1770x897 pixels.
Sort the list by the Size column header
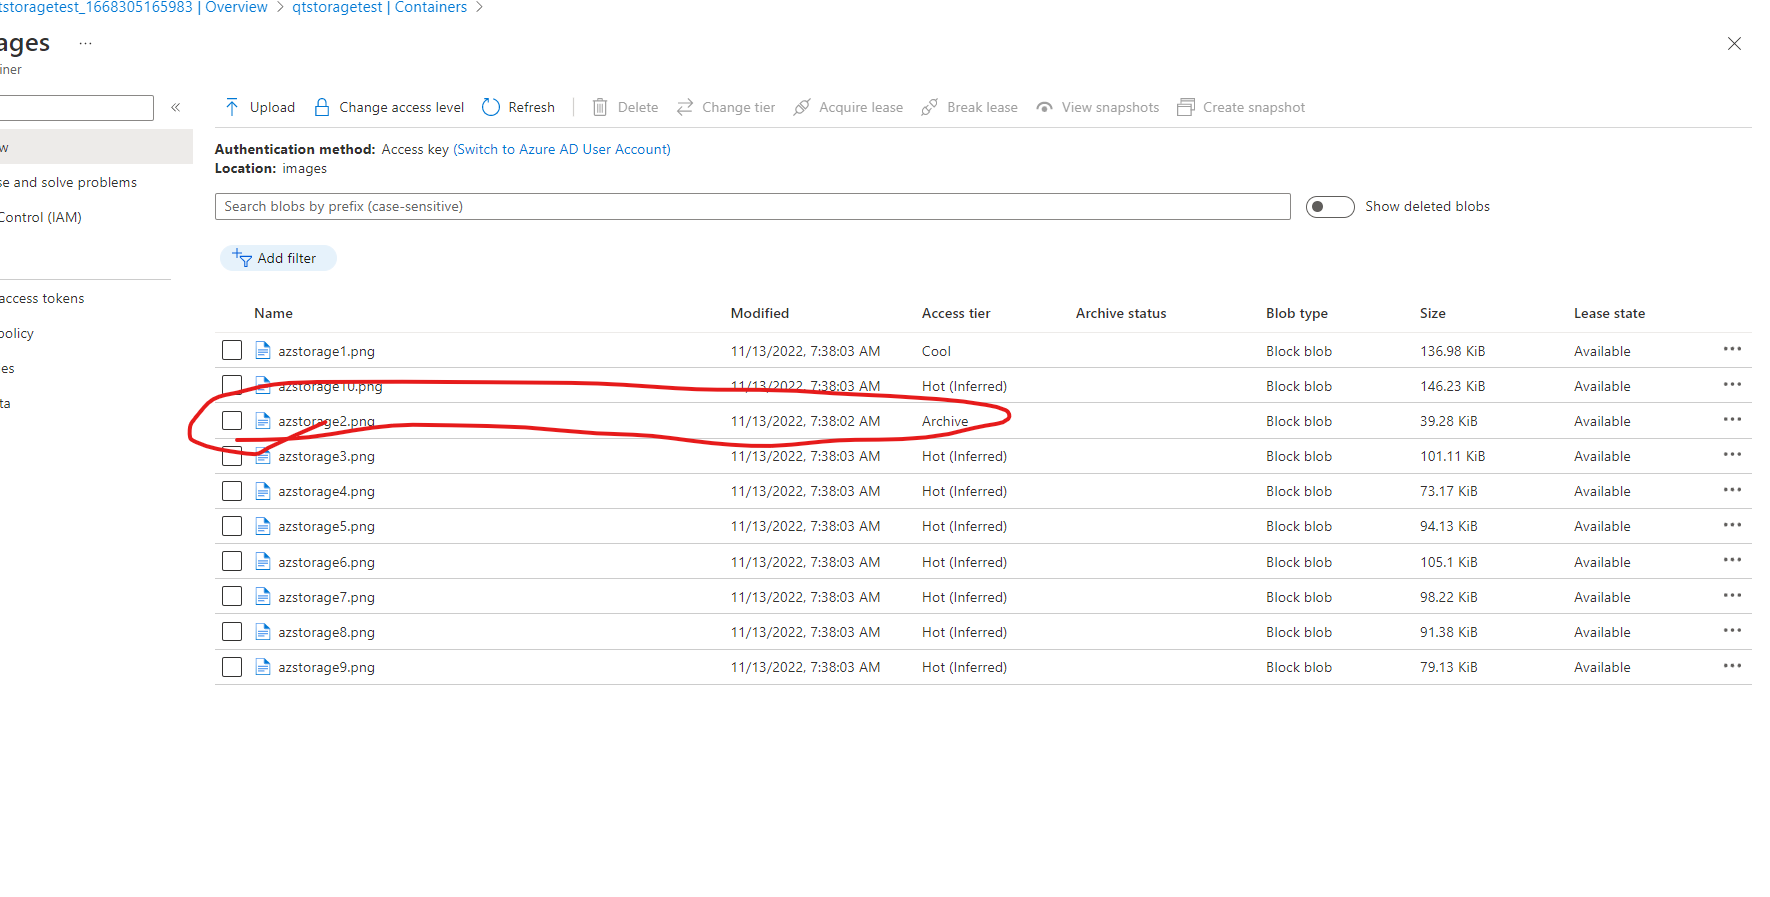click(1432, 313)
